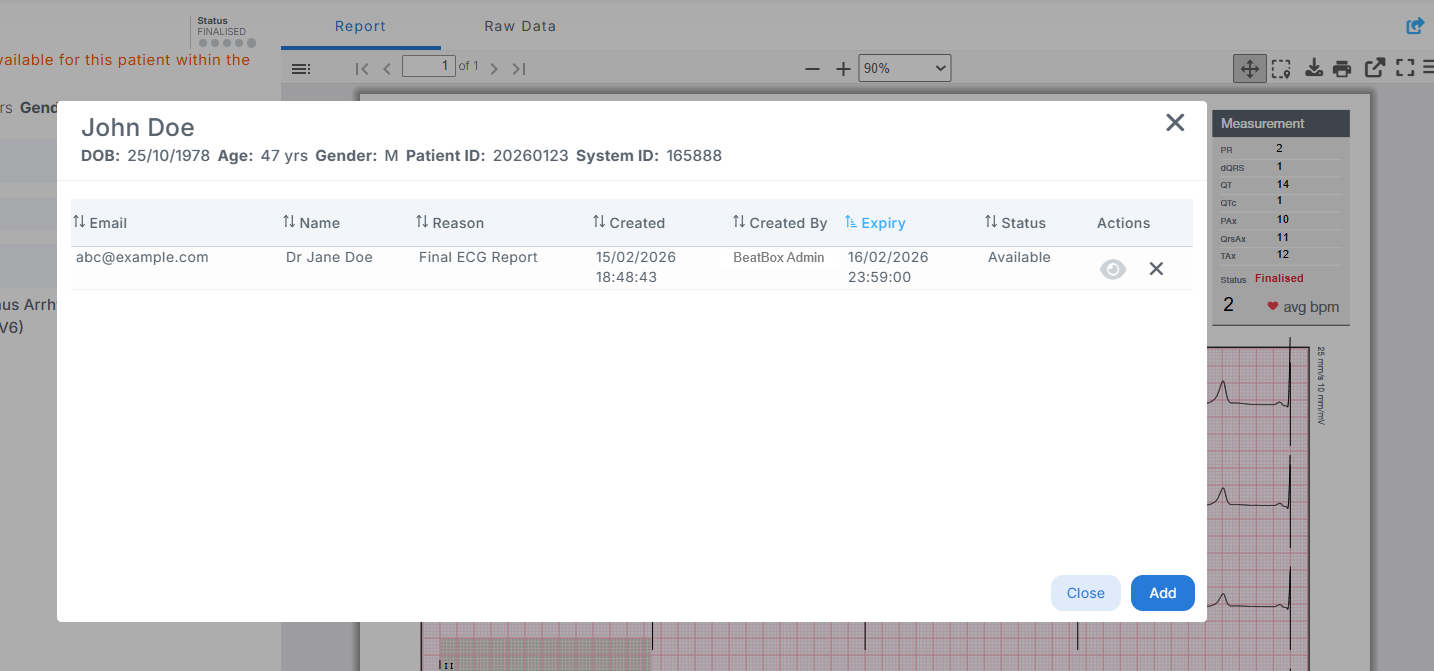
Task: Enter fullscreen view of the report
Action: tap(1404, 68)
